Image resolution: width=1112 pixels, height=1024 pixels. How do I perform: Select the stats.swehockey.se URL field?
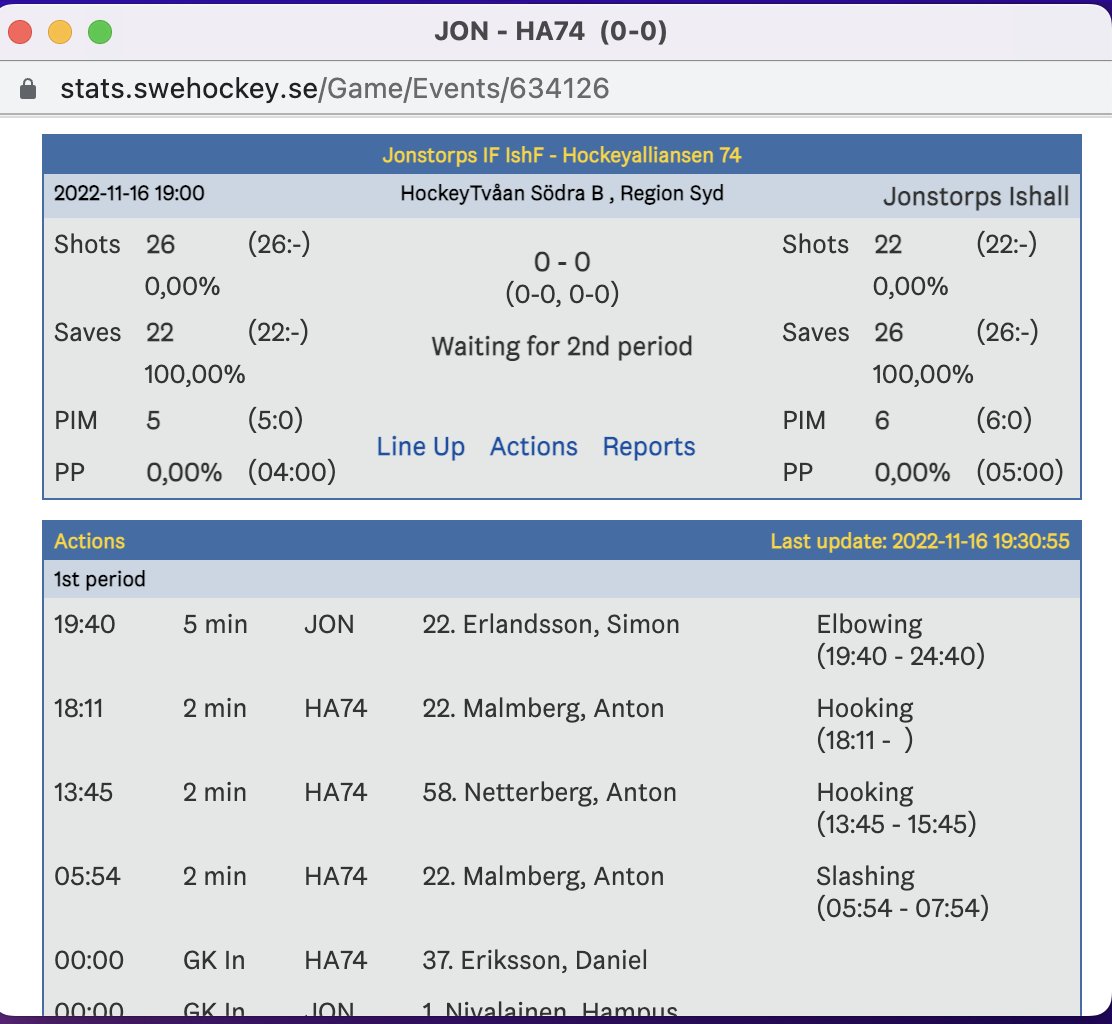tap(335, 89)
